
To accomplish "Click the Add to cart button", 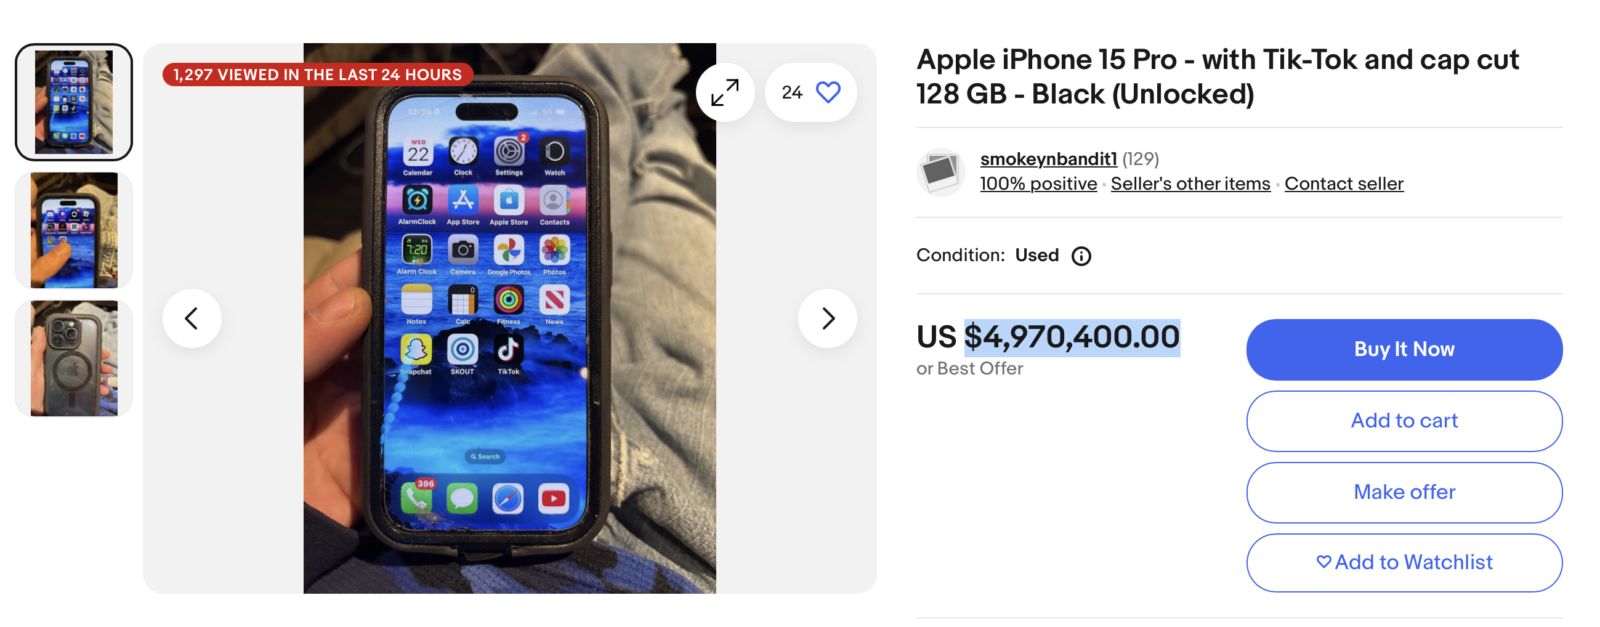I will pos(1404,421).
